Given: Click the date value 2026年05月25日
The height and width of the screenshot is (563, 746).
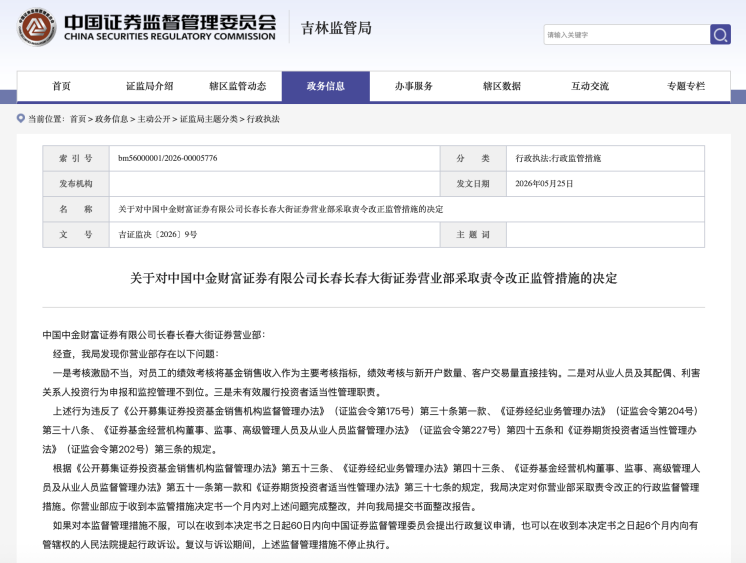Looking at the screenshot, I should [x=544, y=184].
